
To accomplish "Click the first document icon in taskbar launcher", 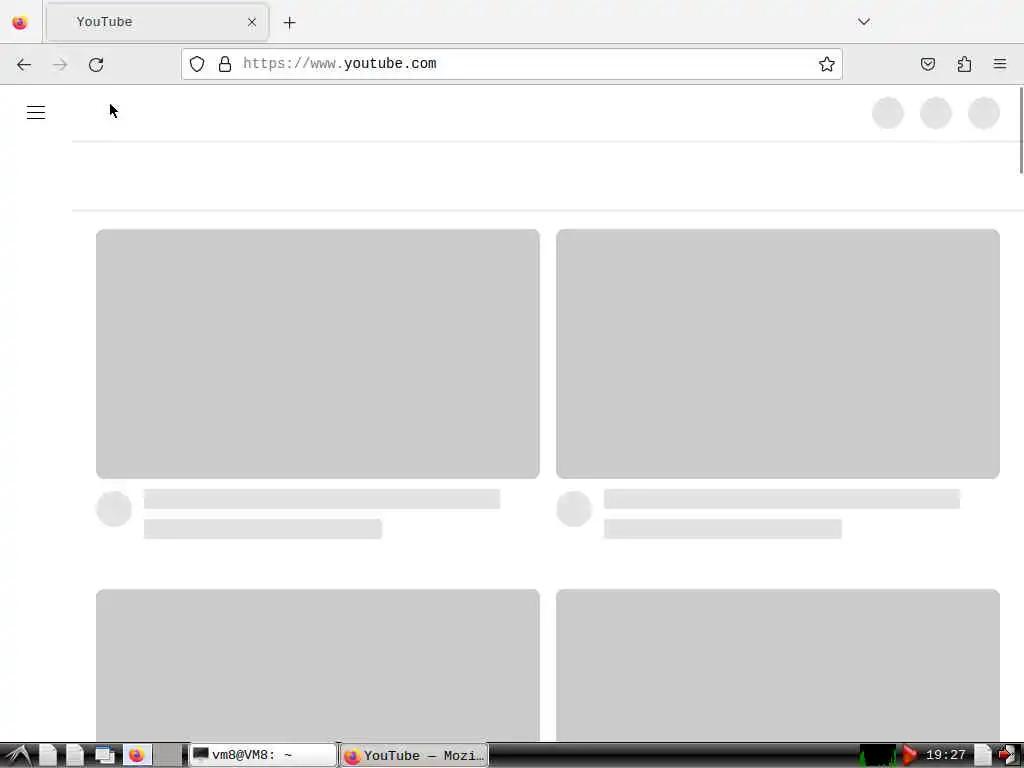I will pyautogui.click(x=48, y=756).
